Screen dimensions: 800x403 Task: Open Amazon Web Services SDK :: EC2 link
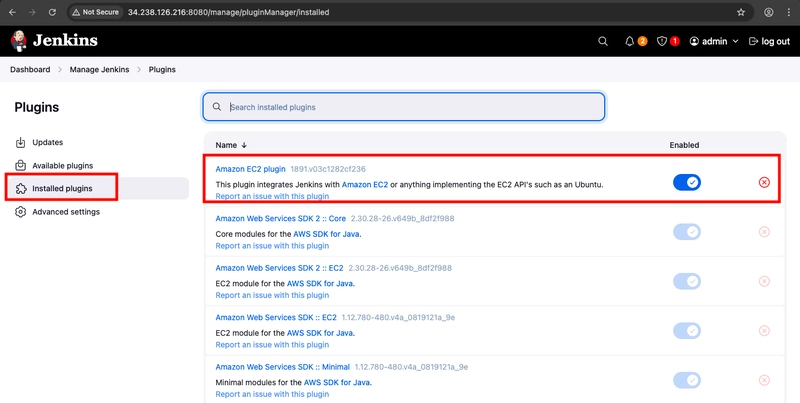276,318
